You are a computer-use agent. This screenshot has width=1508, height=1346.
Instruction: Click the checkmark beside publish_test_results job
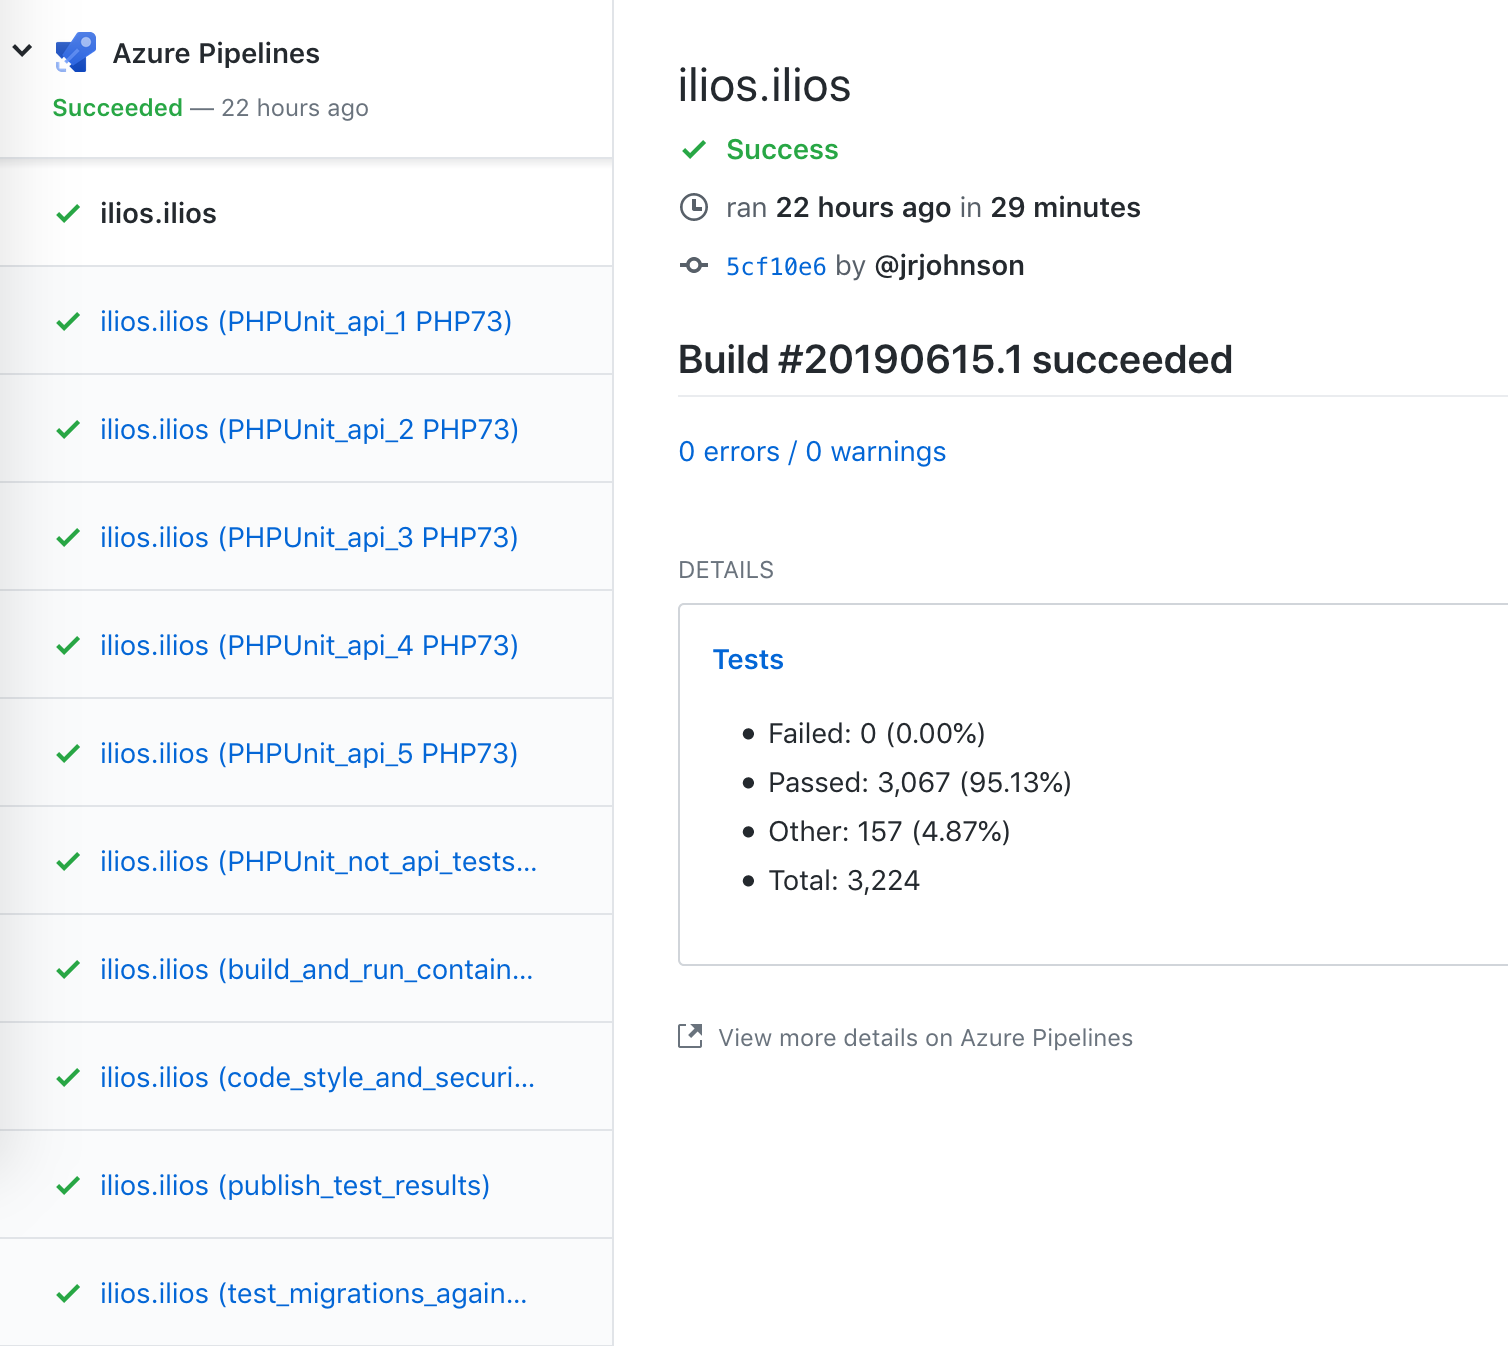[67, 1185]
